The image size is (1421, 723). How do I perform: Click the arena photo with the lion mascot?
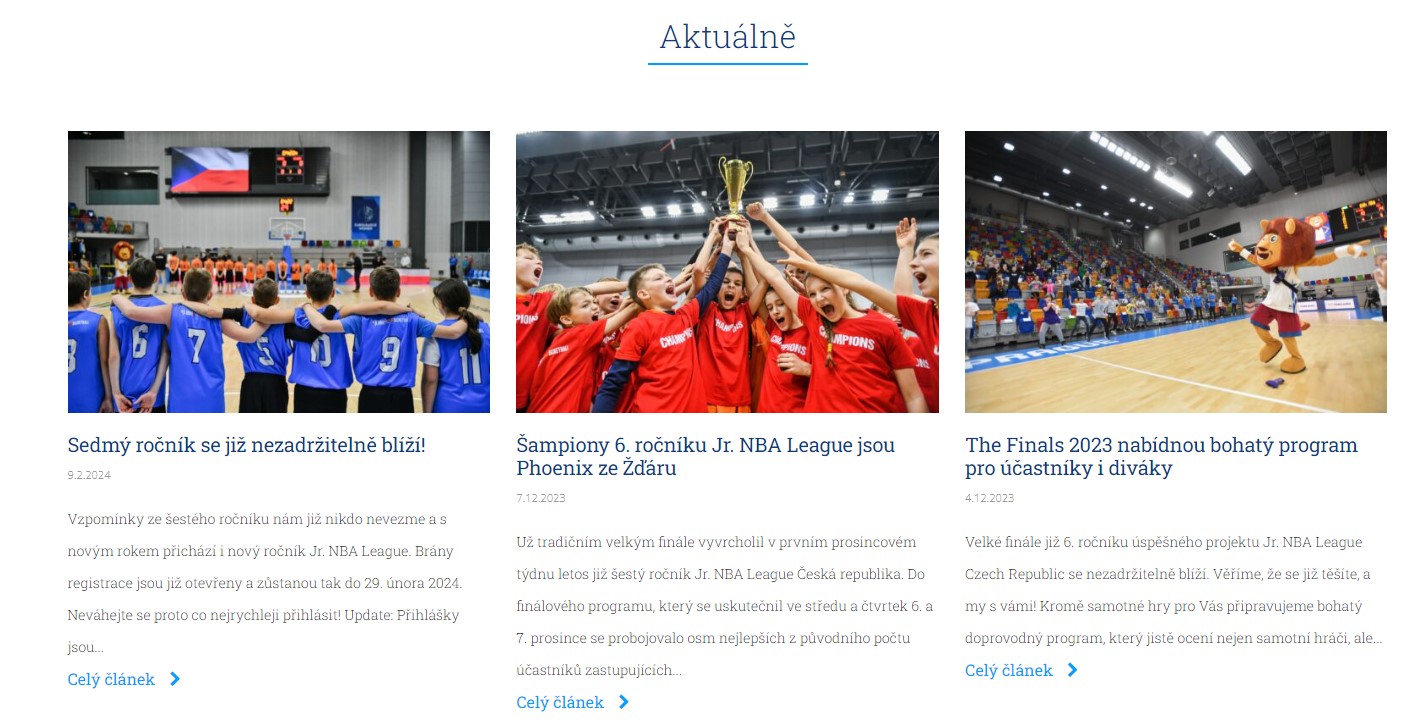click(1176, 272)
